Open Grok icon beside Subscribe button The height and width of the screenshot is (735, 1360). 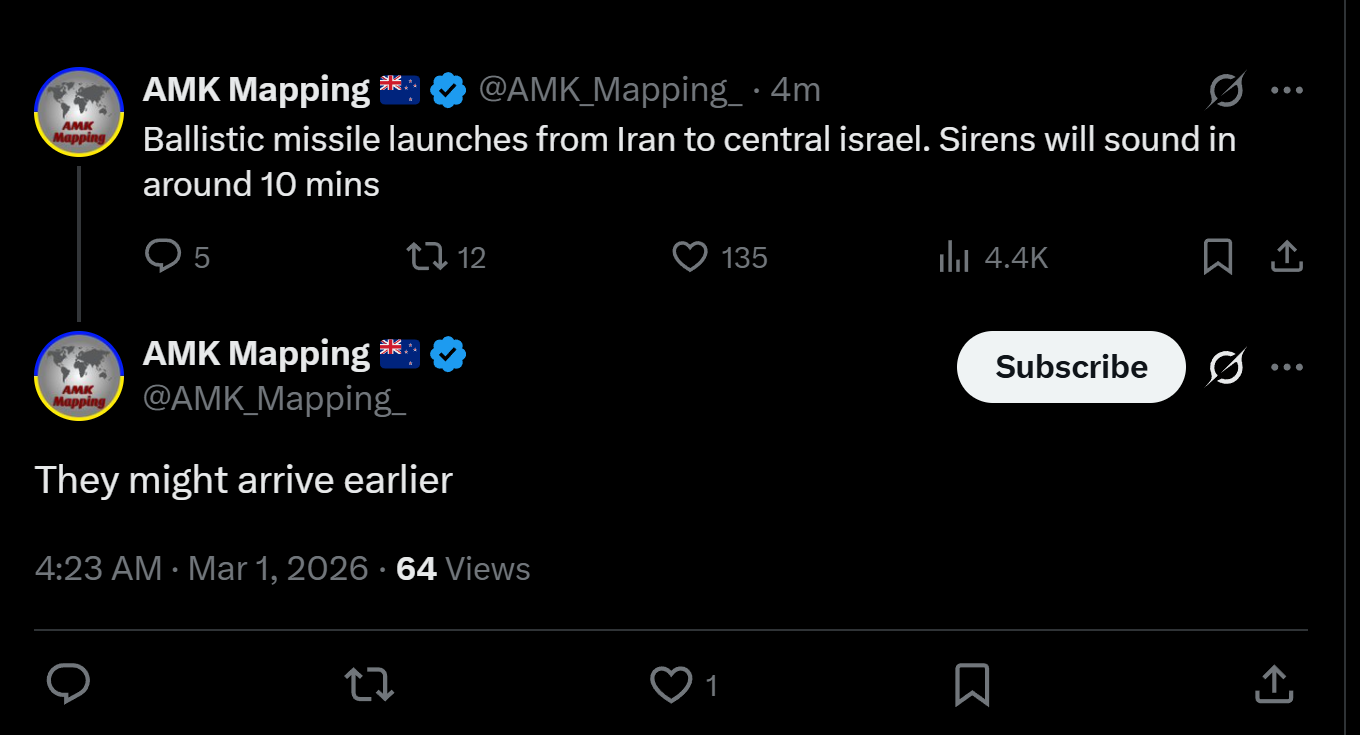pos(1226,368)
